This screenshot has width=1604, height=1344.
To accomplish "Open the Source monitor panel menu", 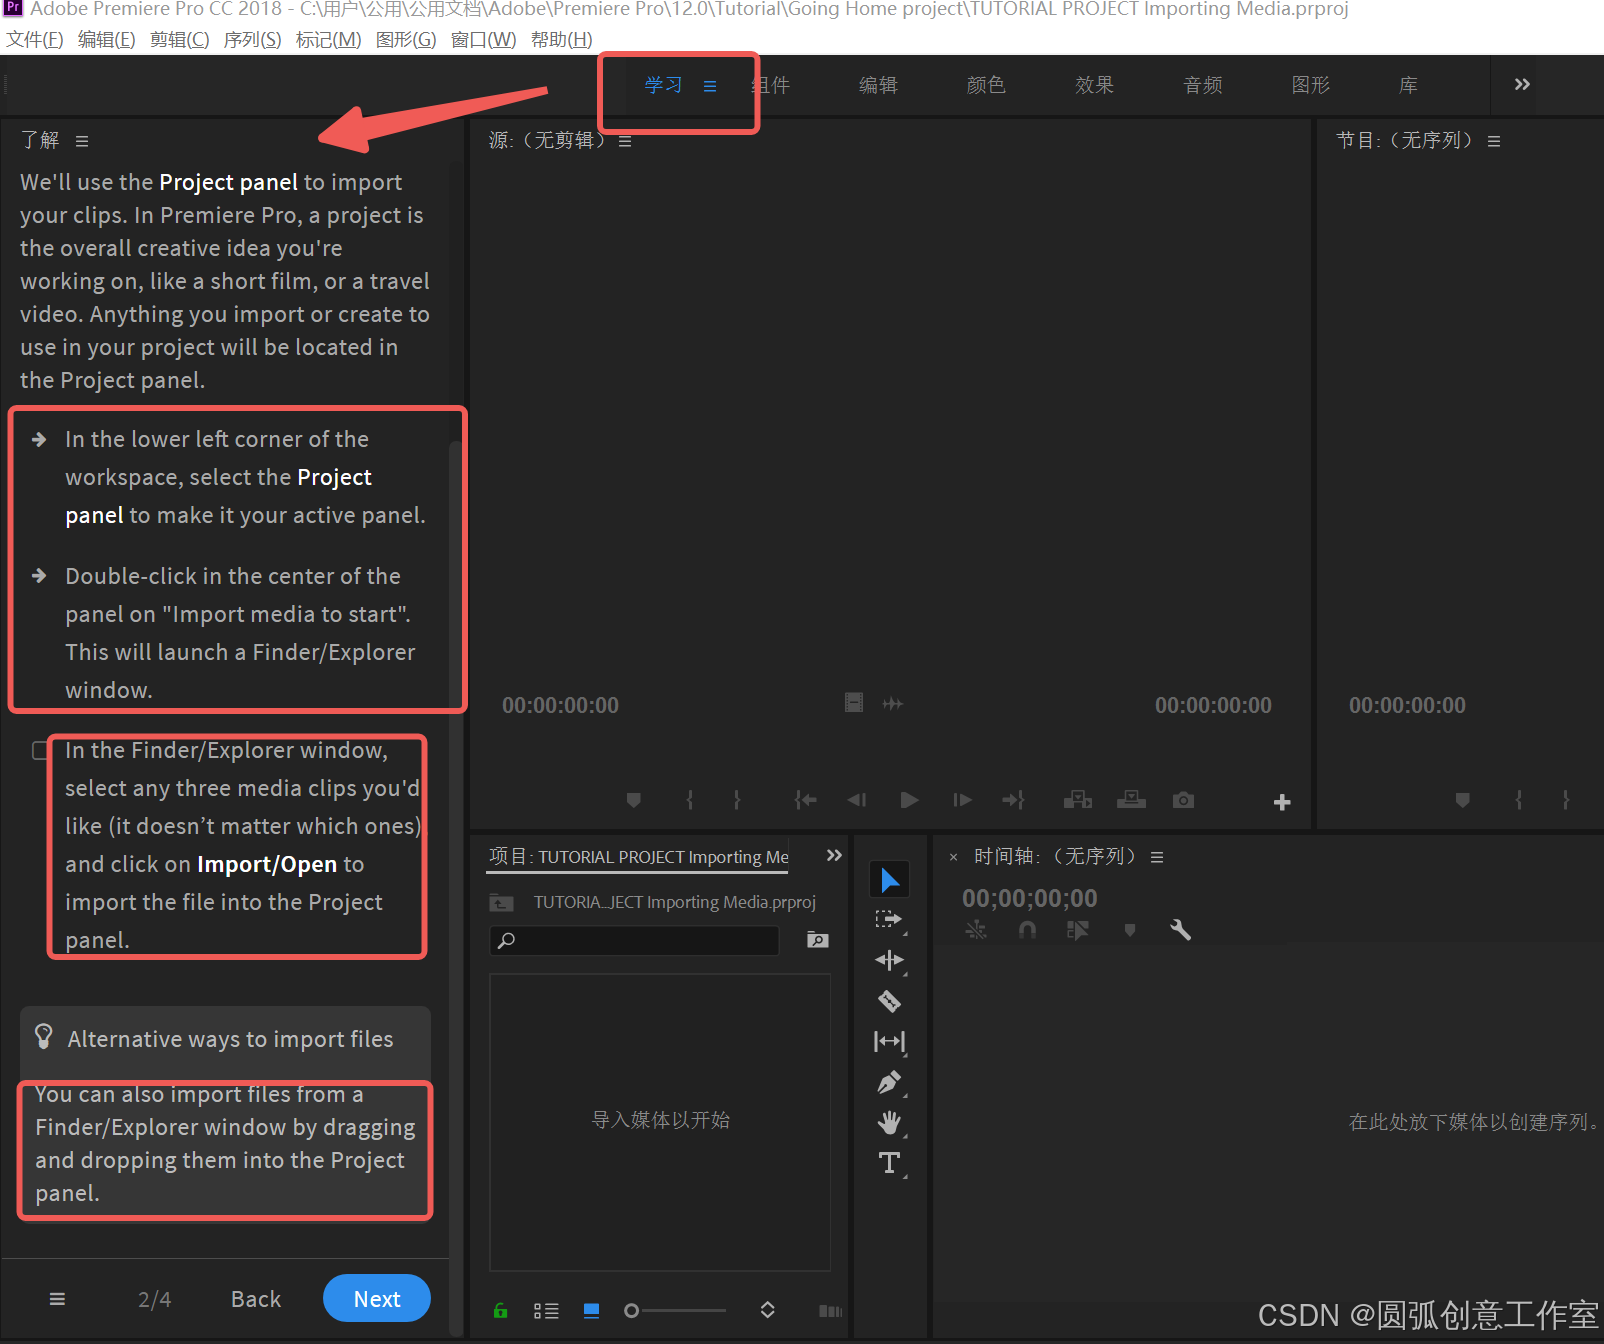I will [x=625, y=141].
